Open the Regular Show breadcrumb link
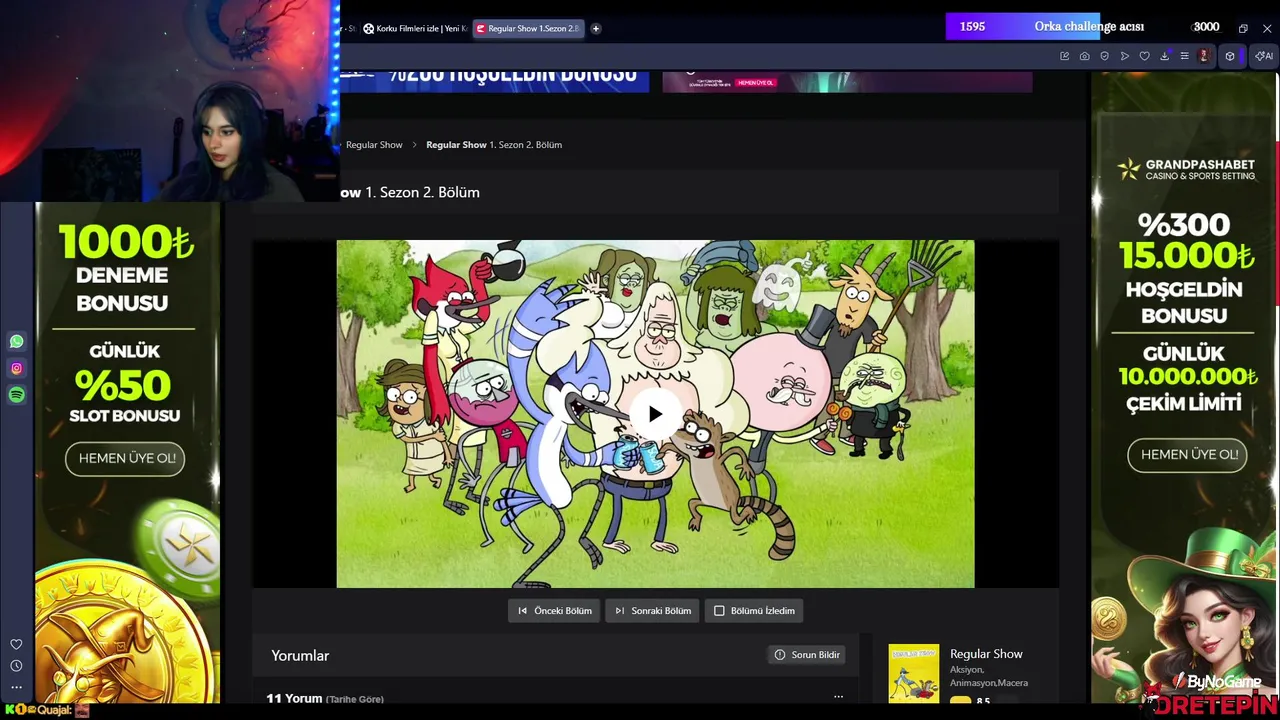Viewport: 1280px width, 720px height. click(x=374, y=145)
